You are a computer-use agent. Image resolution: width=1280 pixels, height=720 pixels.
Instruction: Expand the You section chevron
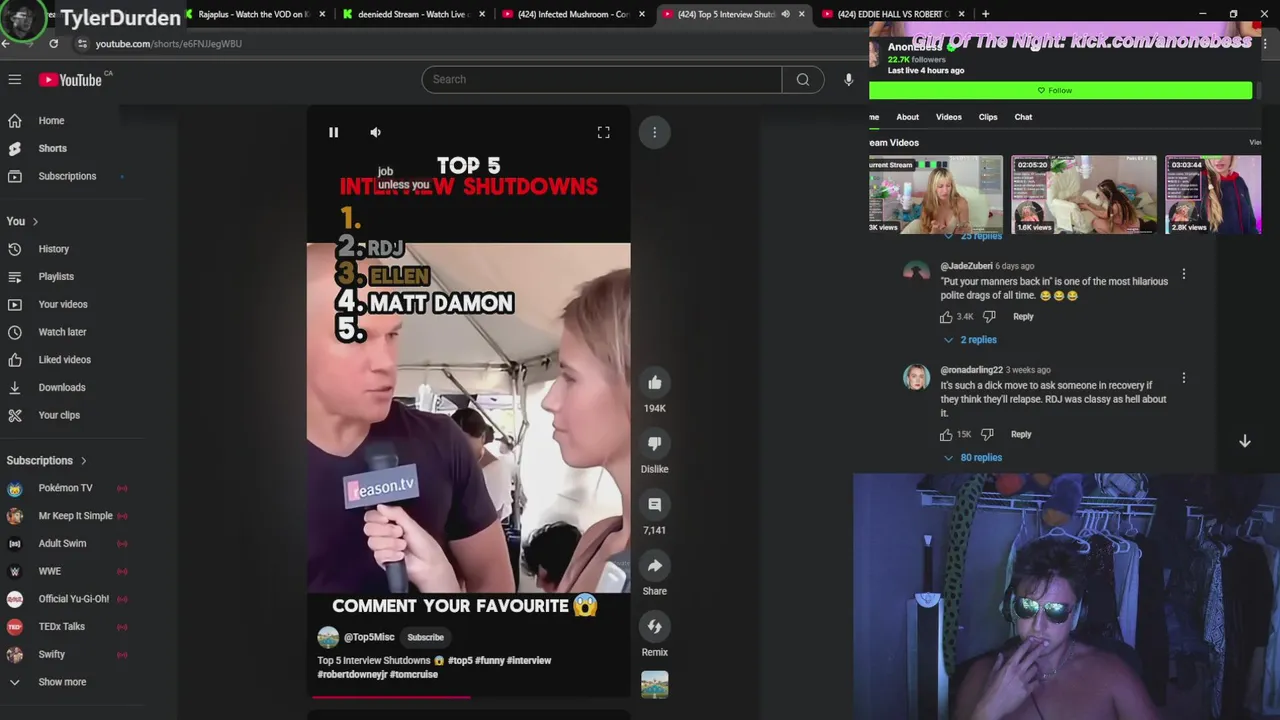coord(35,221)
